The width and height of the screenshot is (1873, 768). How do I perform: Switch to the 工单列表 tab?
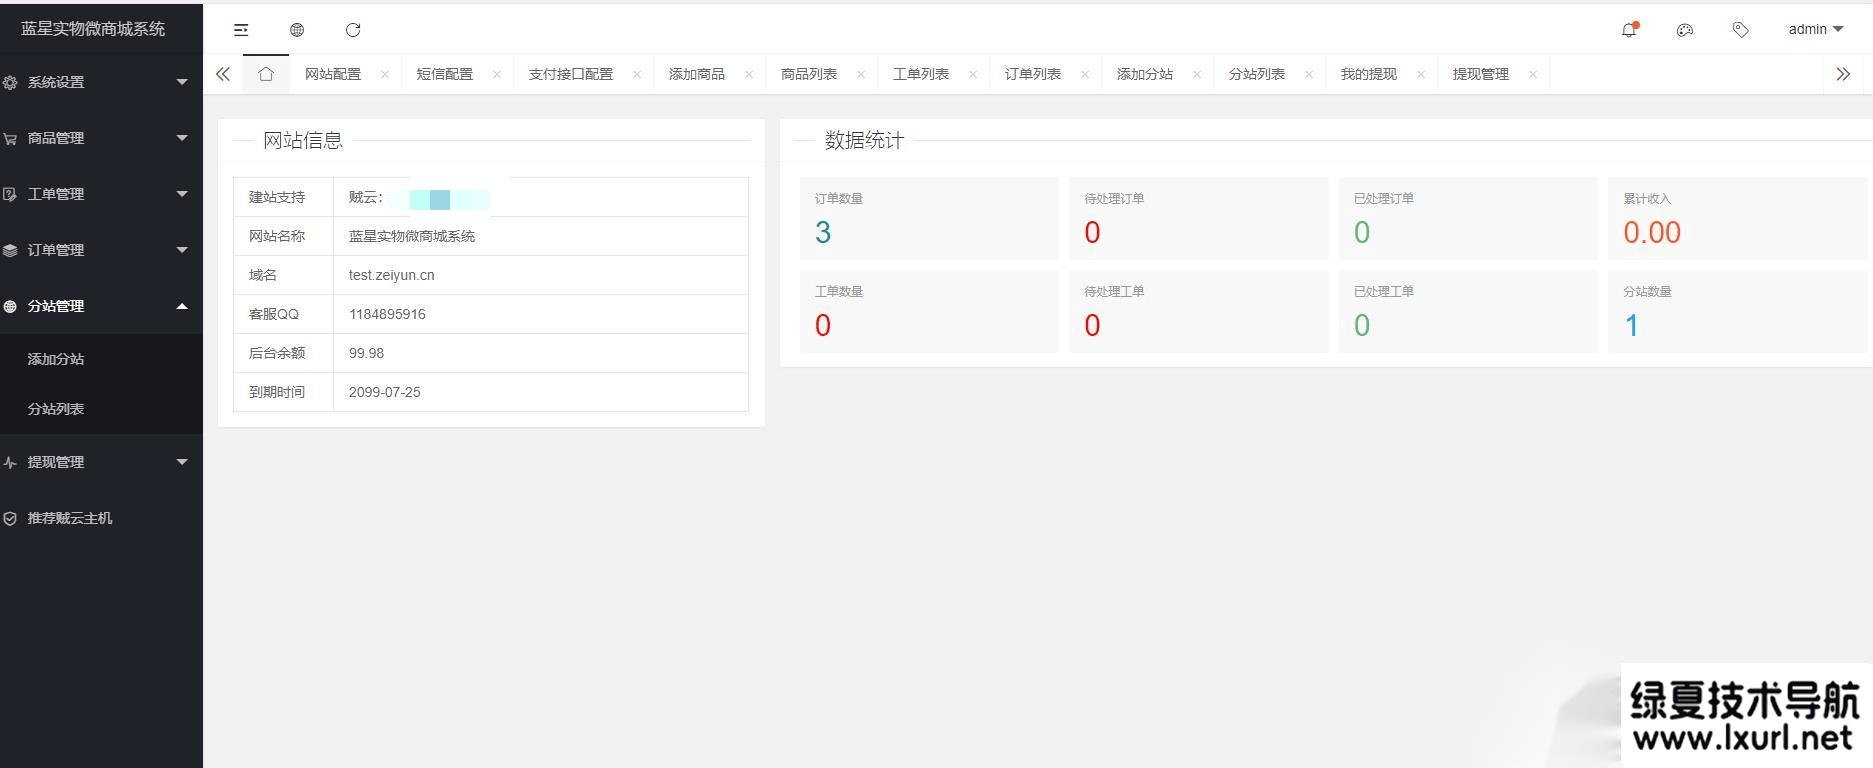(921, 74)
